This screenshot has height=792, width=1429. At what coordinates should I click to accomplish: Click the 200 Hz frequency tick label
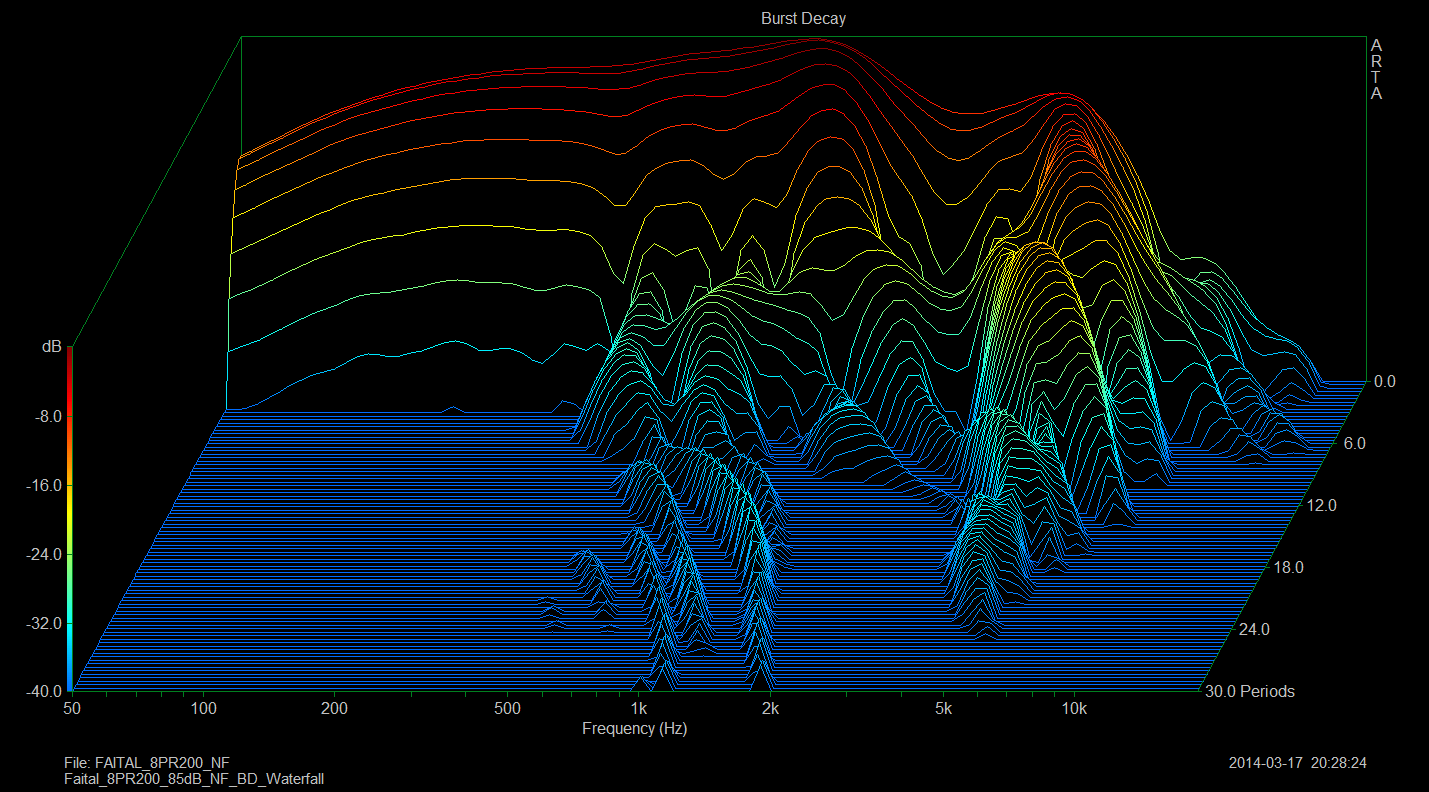(334, 709)
